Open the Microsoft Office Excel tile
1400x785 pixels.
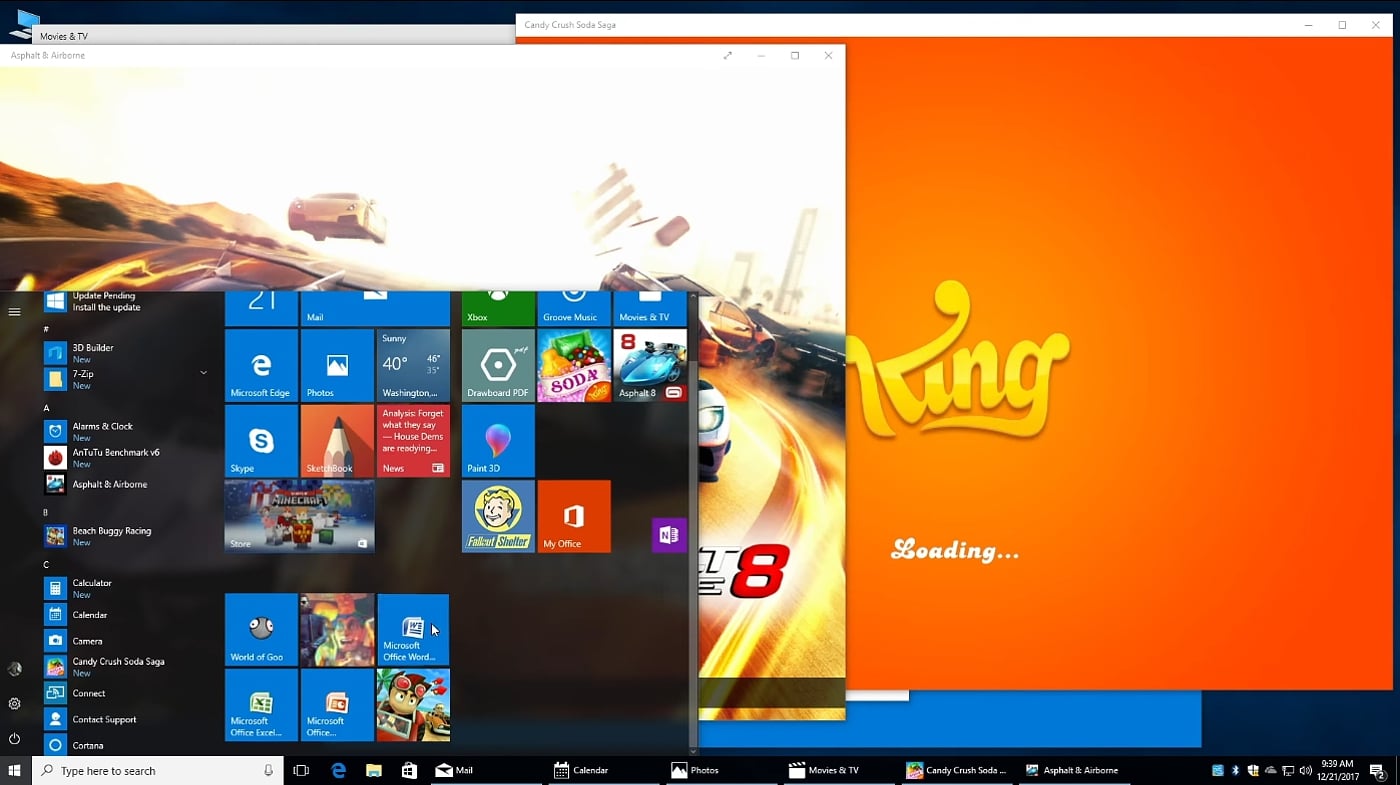click(261, 705)
